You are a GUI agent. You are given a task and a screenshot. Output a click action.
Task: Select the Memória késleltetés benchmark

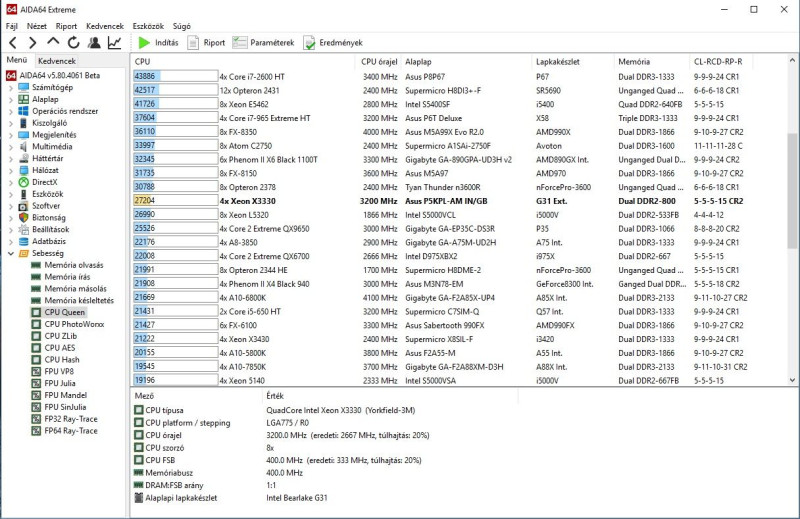tap(79, 301)
